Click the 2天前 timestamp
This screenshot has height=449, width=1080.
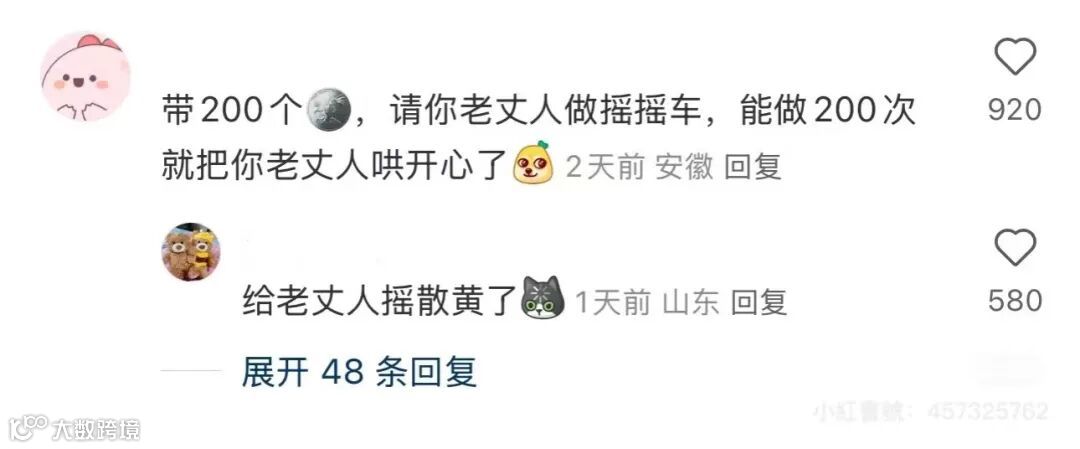pos(605,167)
